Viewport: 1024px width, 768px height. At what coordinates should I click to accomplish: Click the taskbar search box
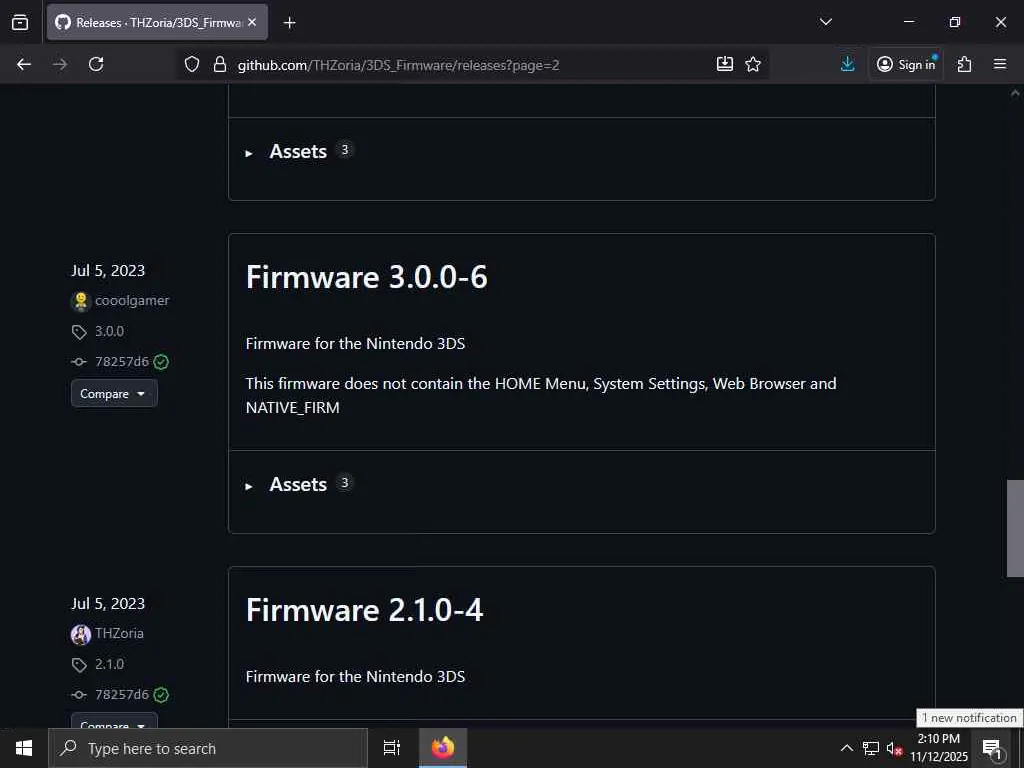tap(208, 748)
